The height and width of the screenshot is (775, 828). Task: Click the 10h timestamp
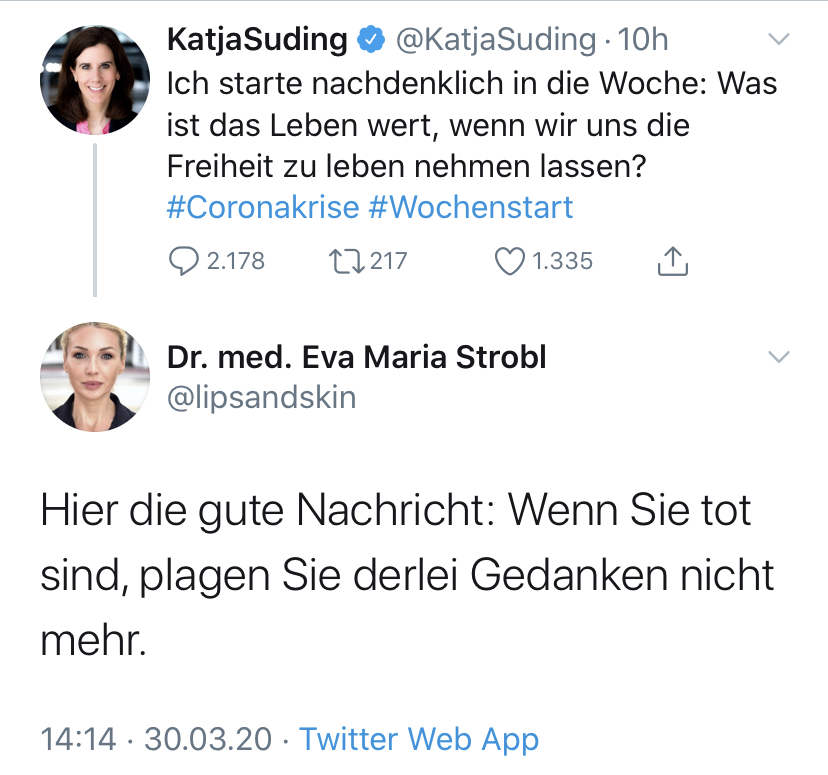643,40
